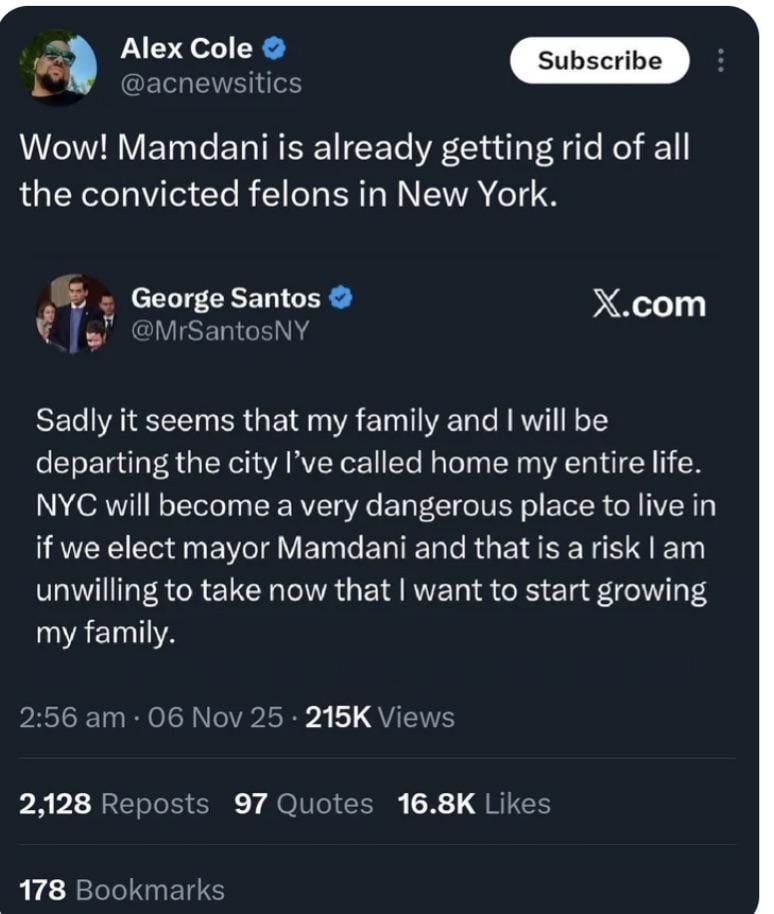Open the @acnewsitics handle link

[x=210, y=83]
